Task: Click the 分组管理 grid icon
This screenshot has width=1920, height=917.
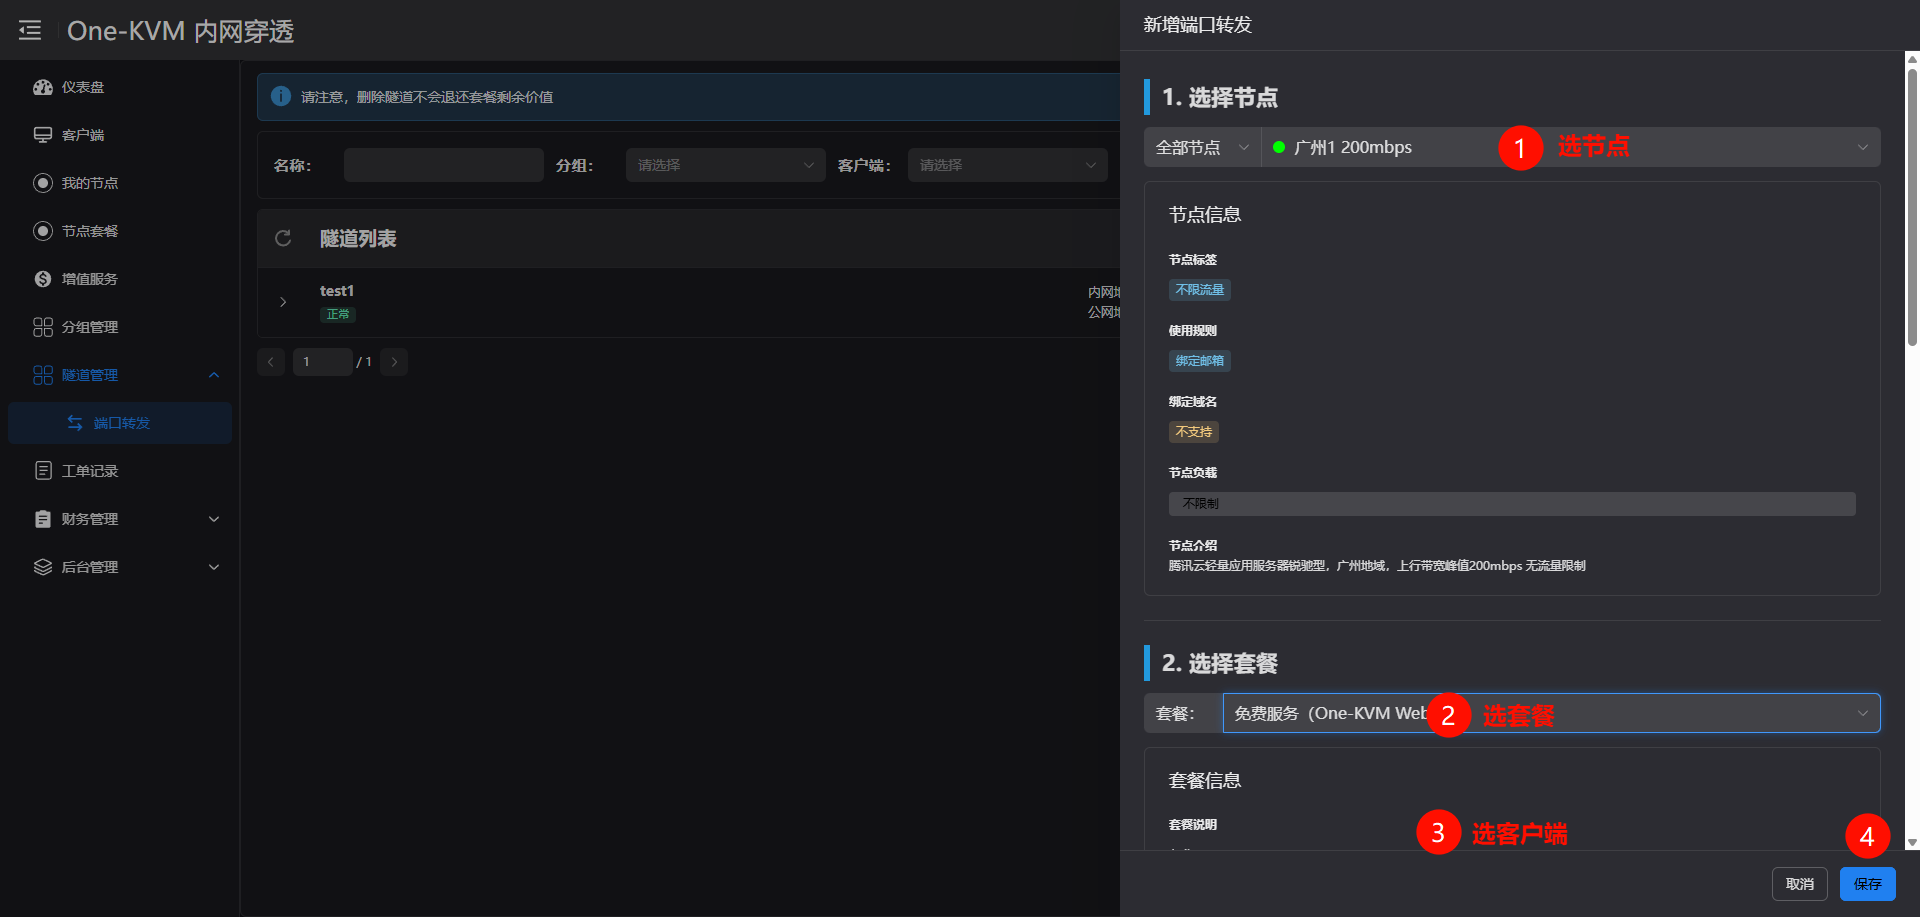Action: tap(43, 327)
